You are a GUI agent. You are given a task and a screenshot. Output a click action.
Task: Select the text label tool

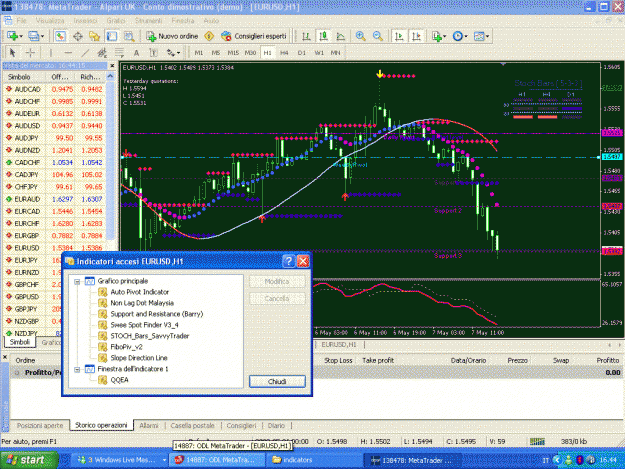[x=153, y=53]
